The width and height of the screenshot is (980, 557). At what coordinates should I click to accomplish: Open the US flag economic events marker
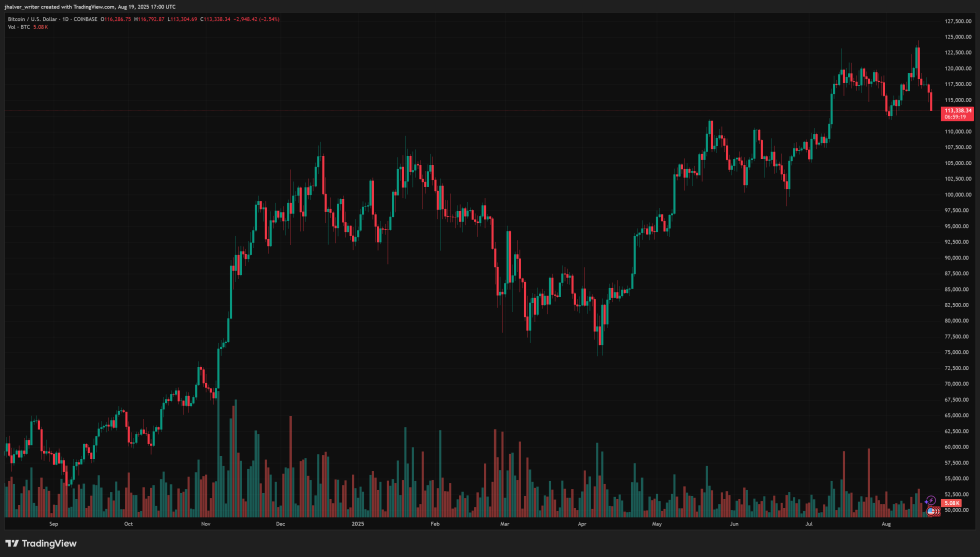tap(934, 510)
